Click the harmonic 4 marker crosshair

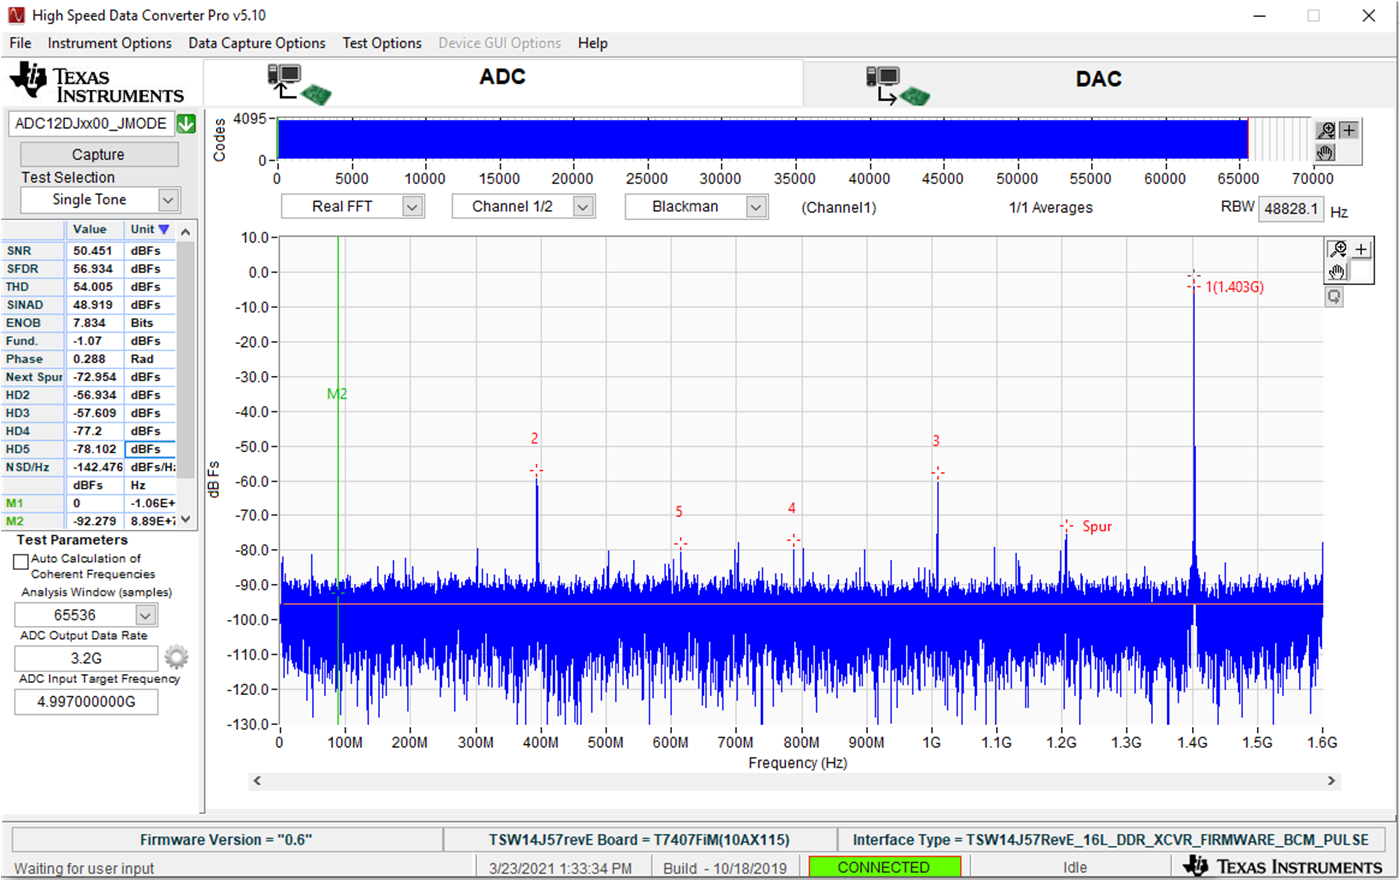793,540
